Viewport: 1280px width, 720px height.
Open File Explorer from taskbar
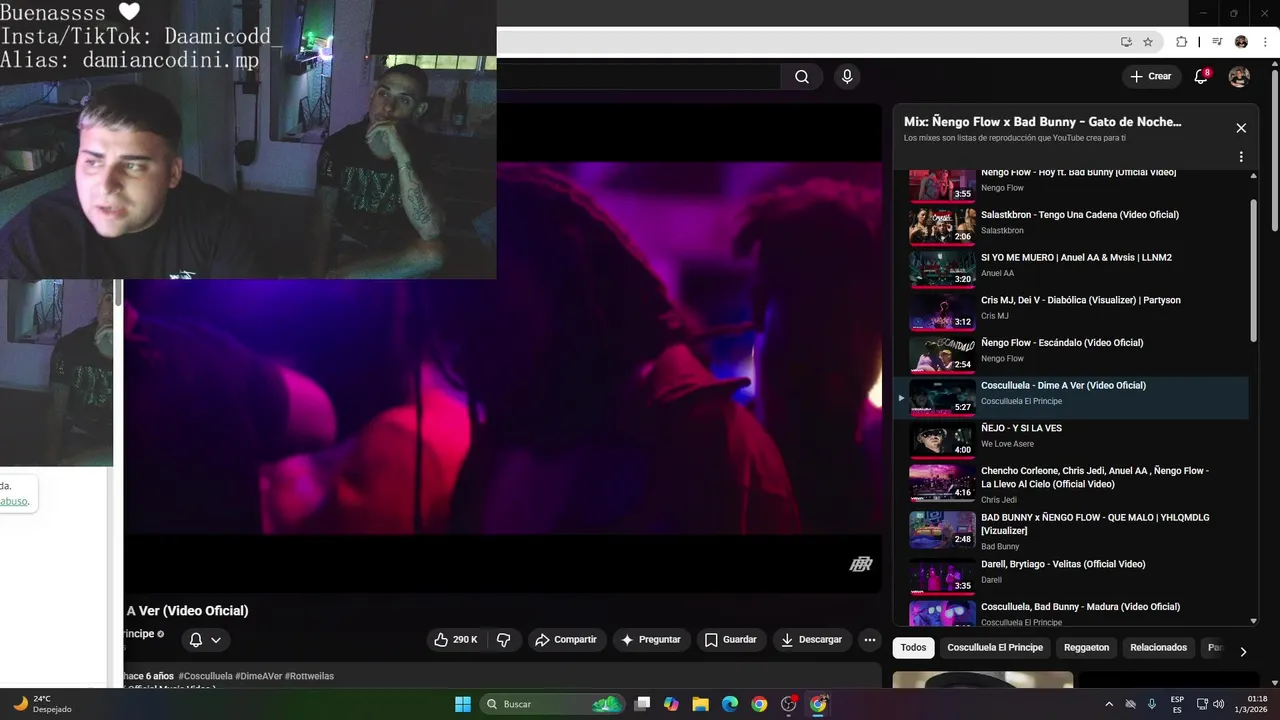(700, 704)
